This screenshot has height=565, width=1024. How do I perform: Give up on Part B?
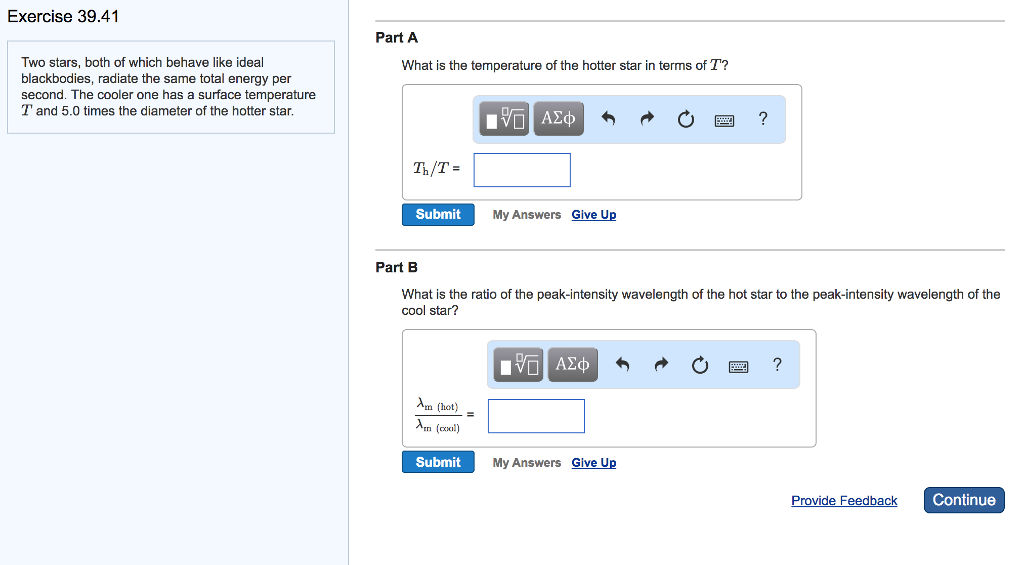click(594, 463)
